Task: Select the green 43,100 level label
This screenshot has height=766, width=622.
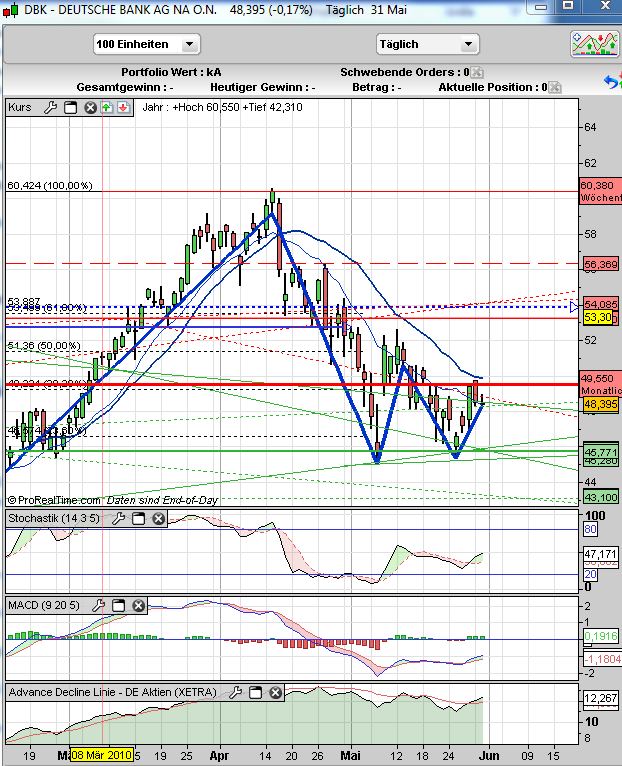Action: 601,498
